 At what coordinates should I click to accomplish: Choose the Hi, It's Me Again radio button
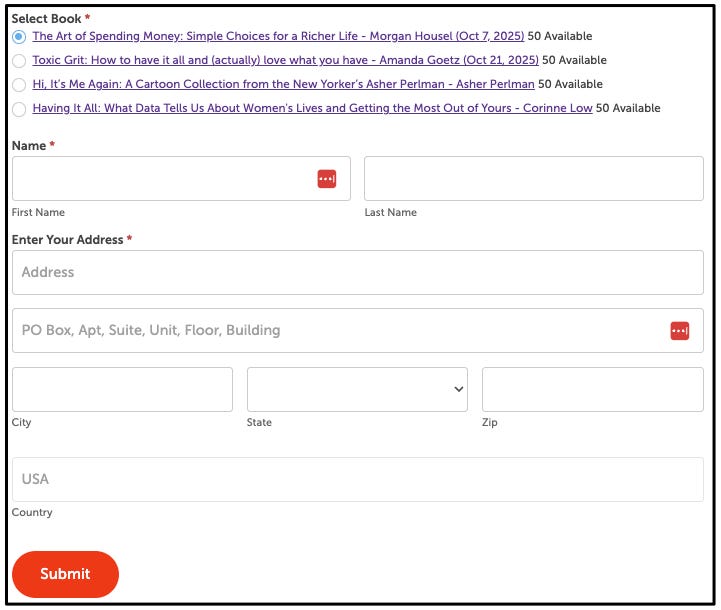point(19,85)
